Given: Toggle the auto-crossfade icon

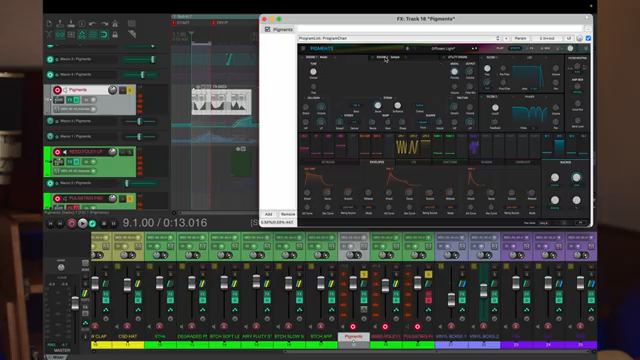Looking at the screenshot, I should [x=49, y=35].
